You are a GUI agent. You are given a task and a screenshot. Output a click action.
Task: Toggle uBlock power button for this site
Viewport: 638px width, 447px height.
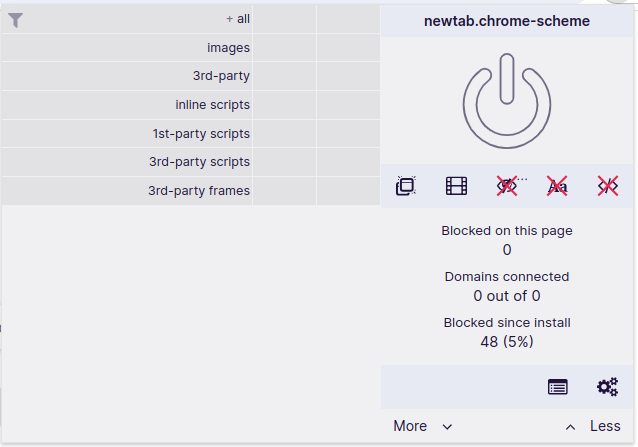point(507,100)
